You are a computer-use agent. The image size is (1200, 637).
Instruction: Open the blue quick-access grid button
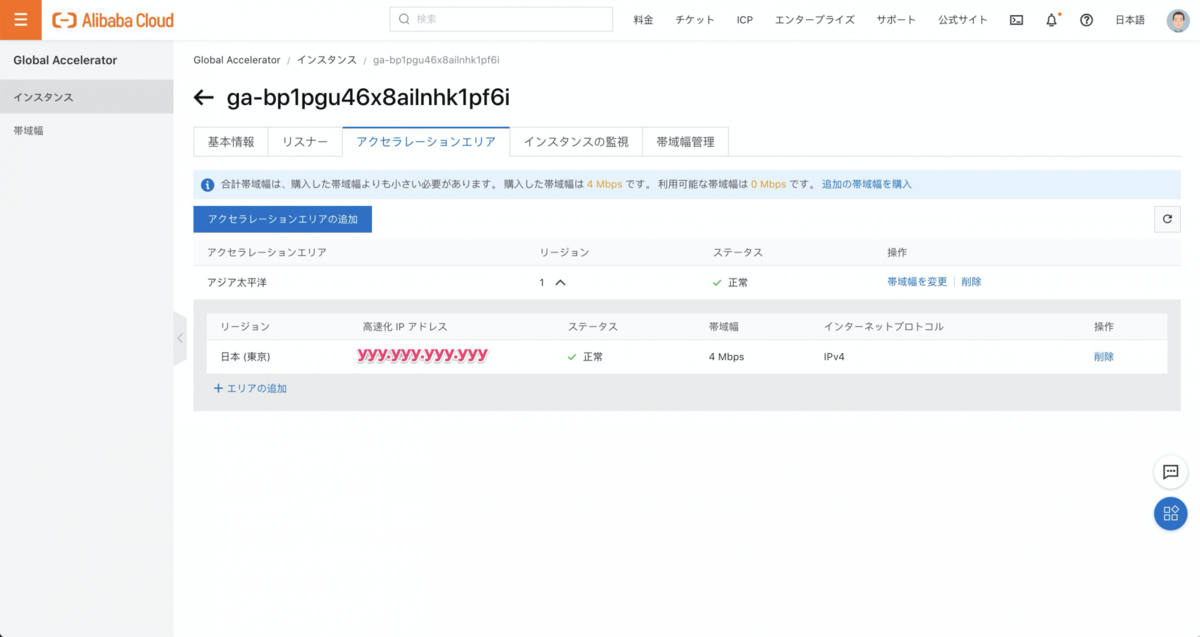point(1170,514)
